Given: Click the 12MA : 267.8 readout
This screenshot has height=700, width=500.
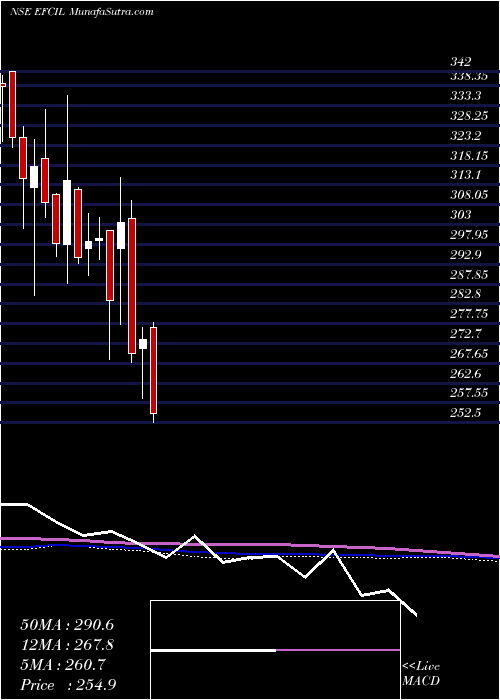Looking at the screenshot, I should tap(67, 645).
